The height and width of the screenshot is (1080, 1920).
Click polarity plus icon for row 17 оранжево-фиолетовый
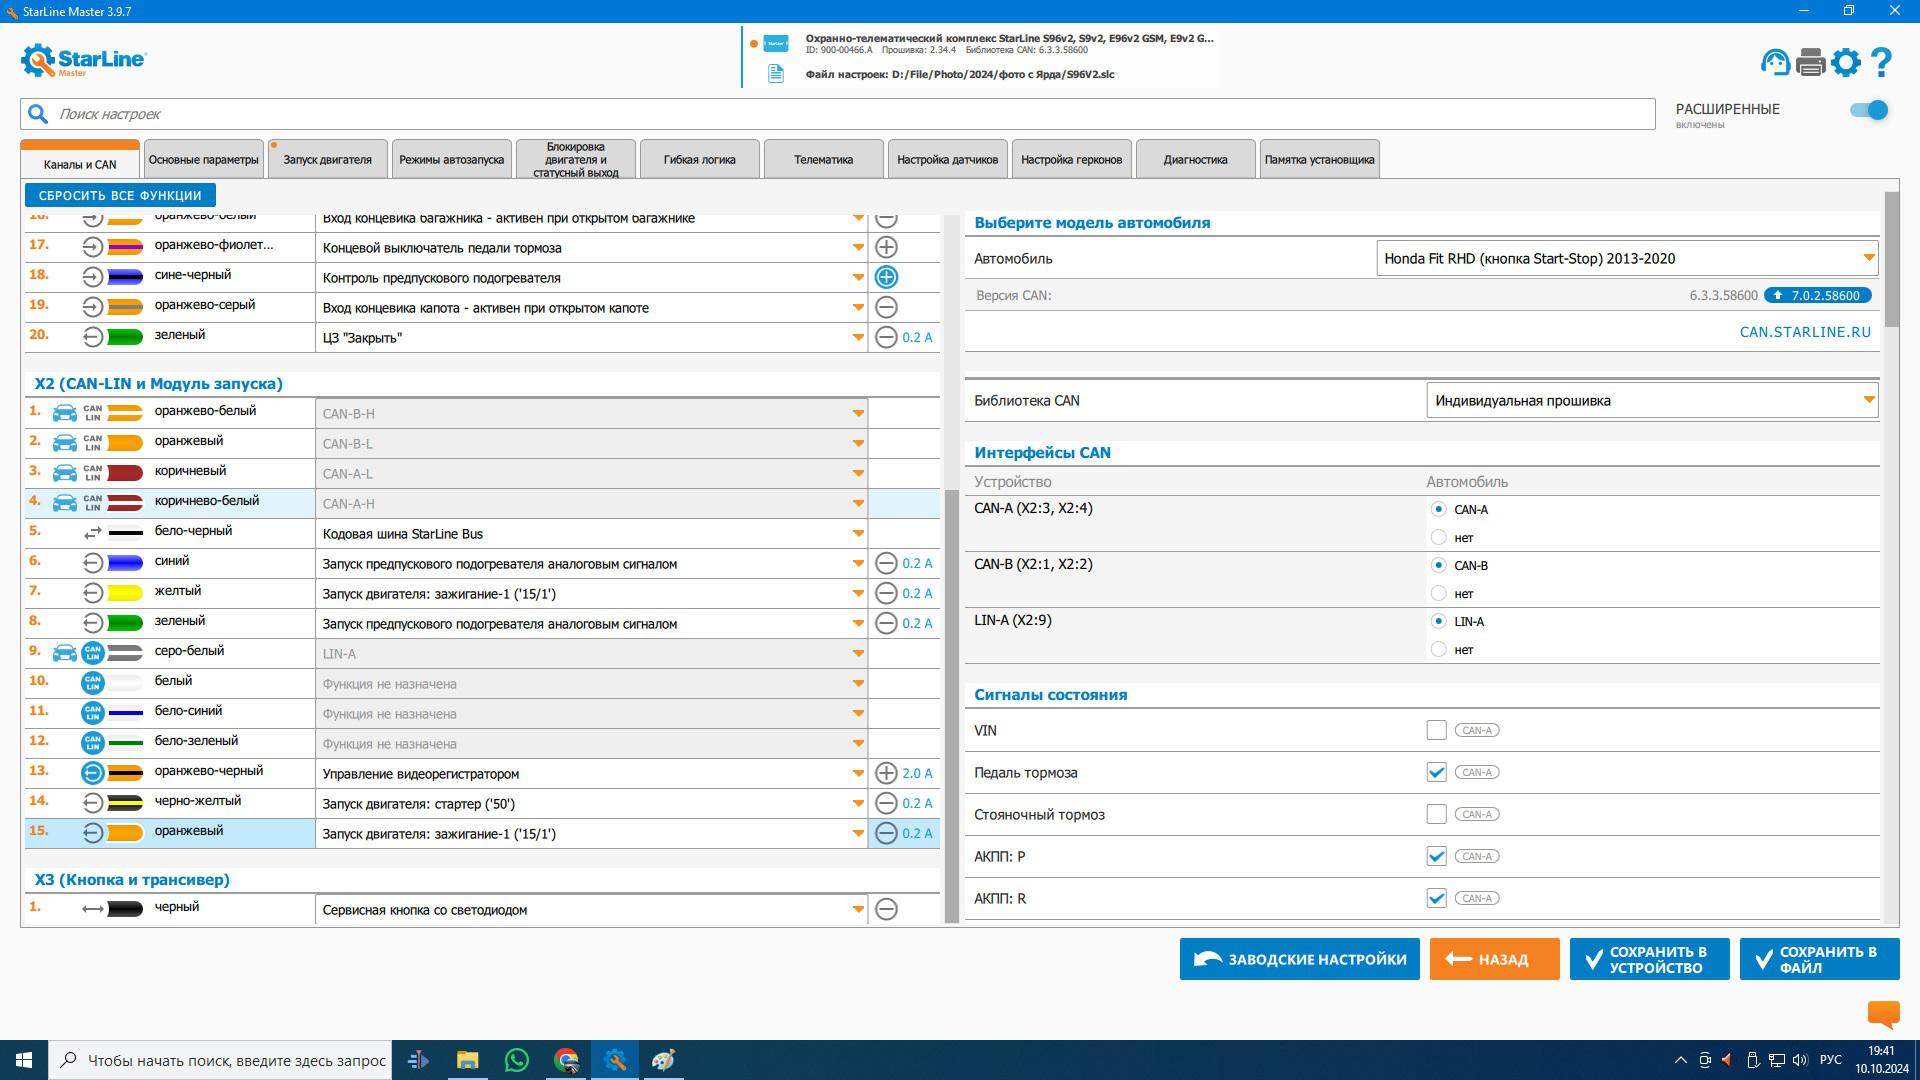[886, 247]
